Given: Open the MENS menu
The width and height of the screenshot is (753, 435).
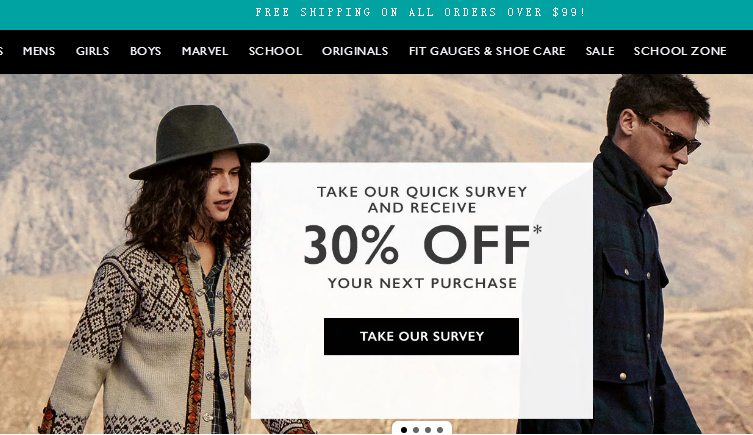Looking at the screenshot, I should (39, 51).
